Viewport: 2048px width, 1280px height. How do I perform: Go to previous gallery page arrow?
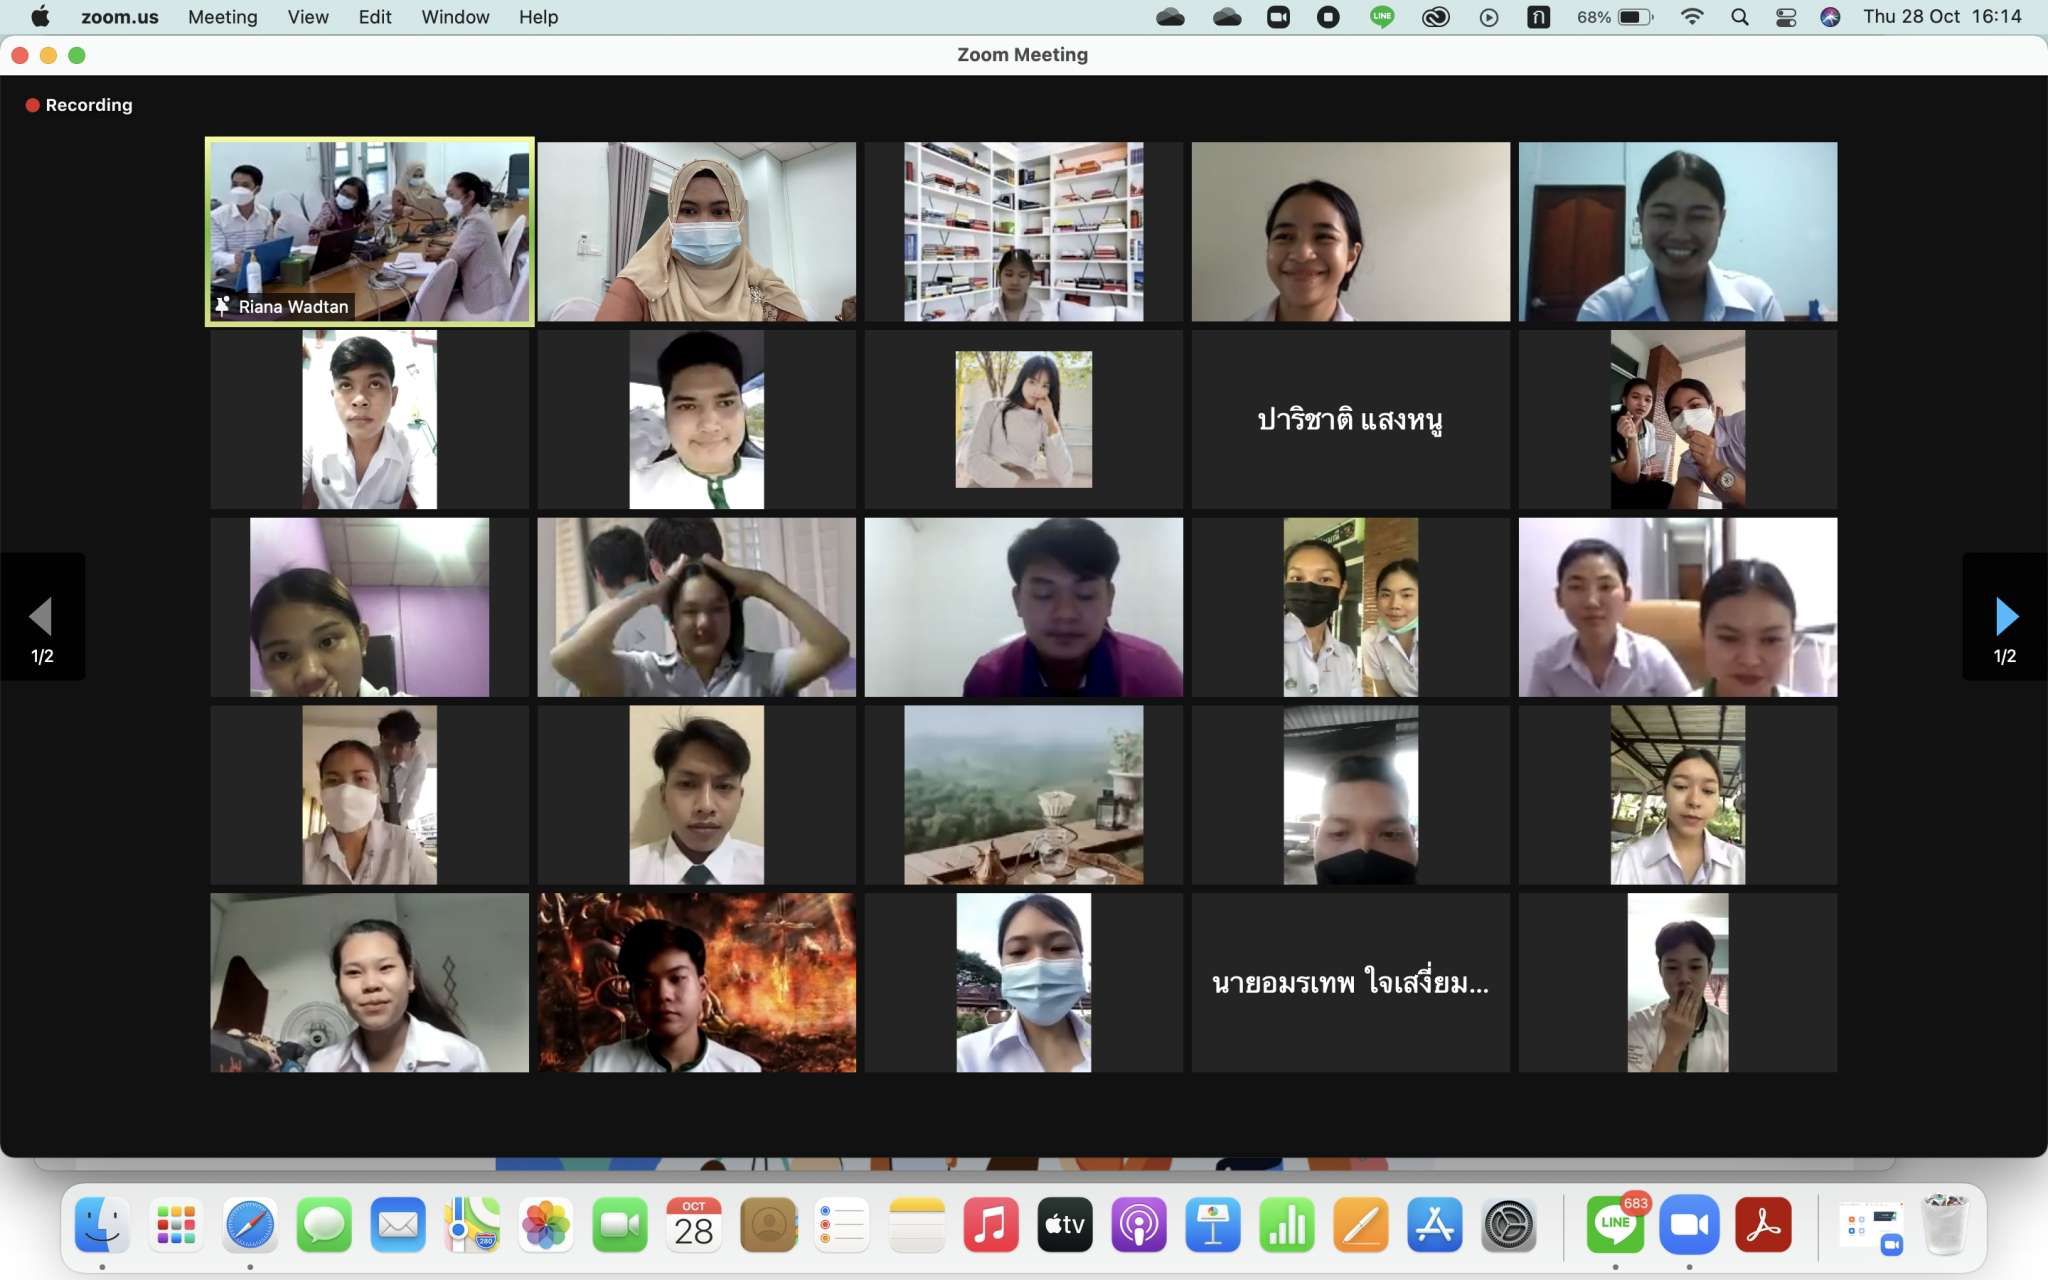[41, 617]
